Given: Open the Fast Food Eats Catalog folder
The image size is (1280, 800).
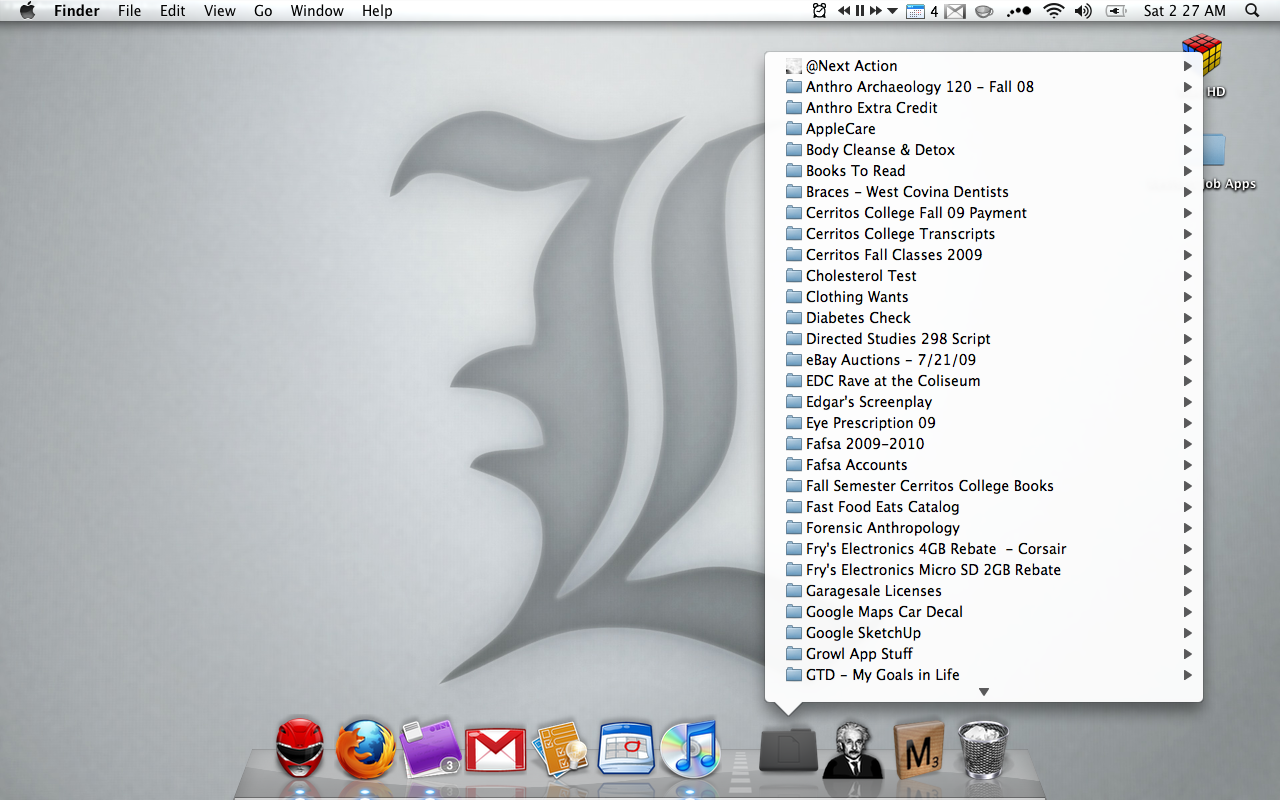Looking at the screenshot, I should pos(984,507).
